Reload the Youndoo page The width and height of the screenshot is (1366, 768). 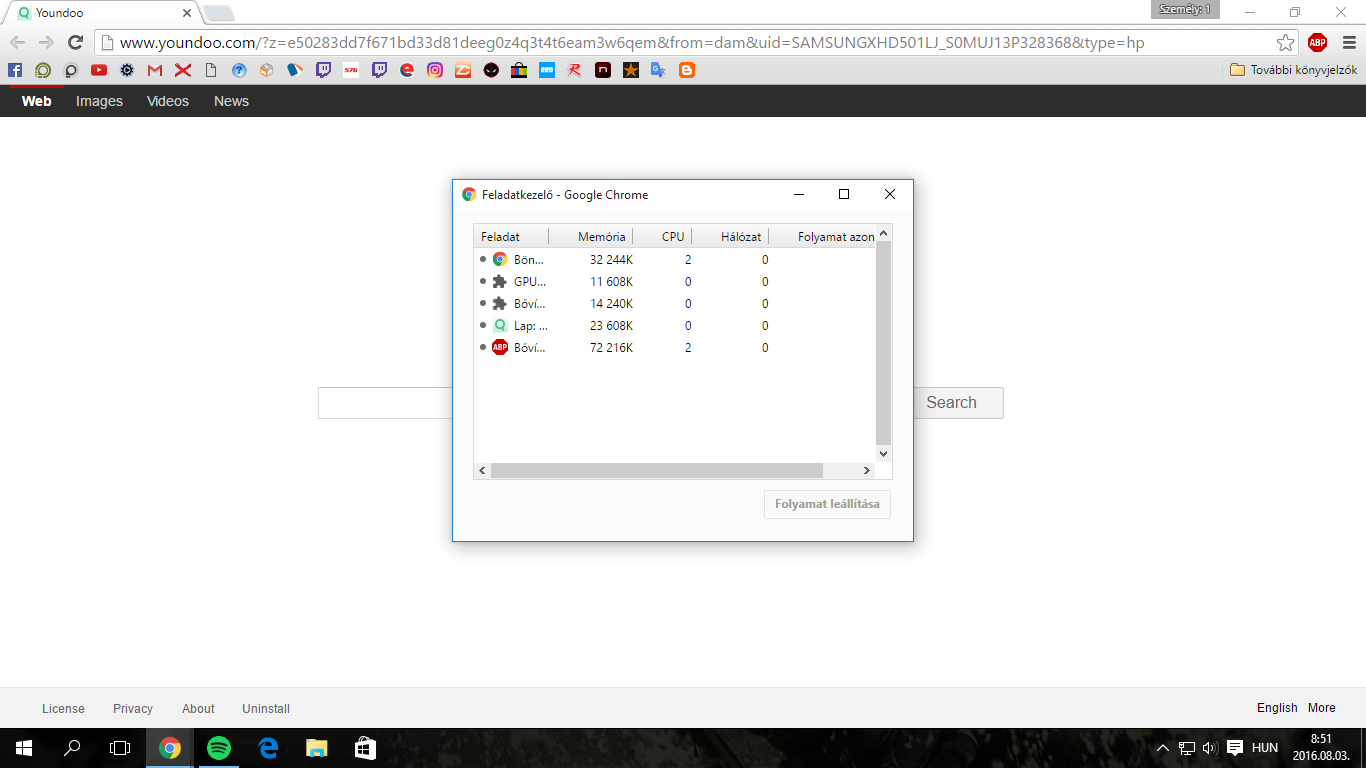click(x=75, y=42)
